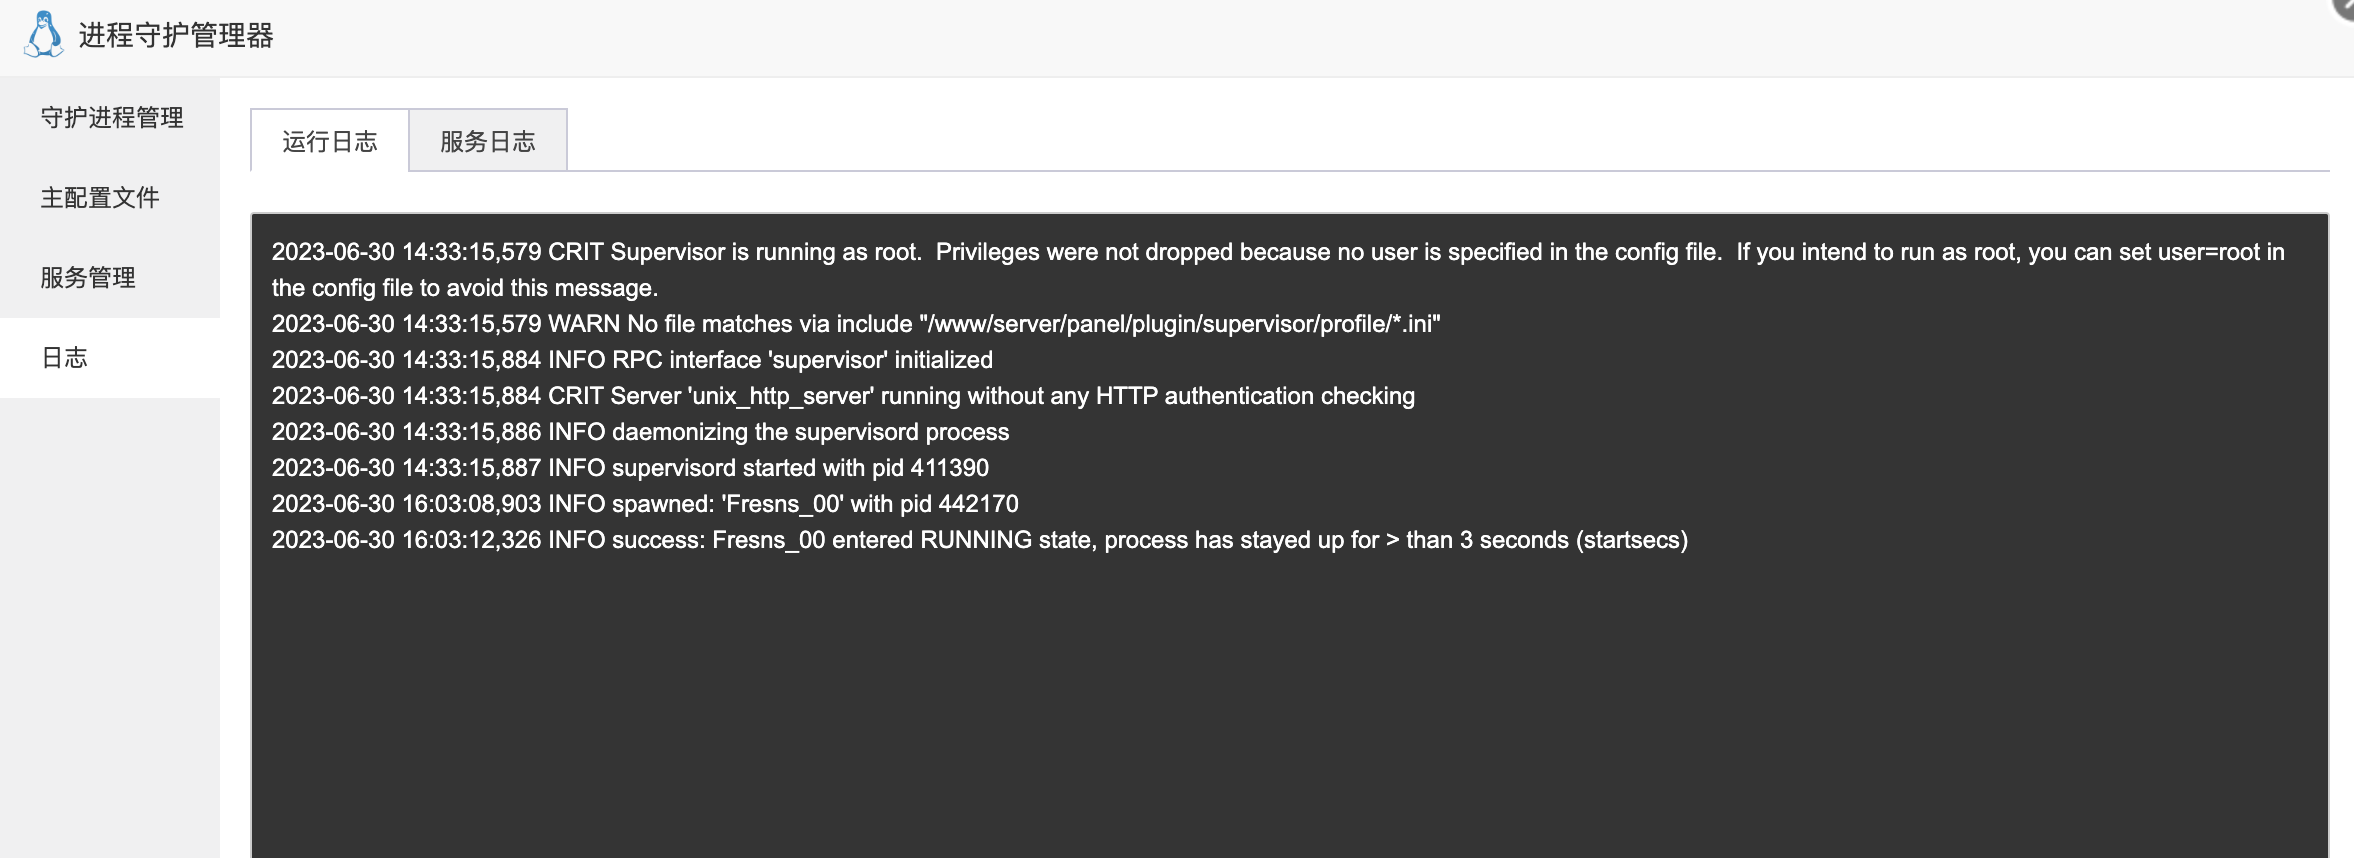Open the 守护进程管理 sidebar section
Screen dimensions: 2354x858
coord(110,118)
